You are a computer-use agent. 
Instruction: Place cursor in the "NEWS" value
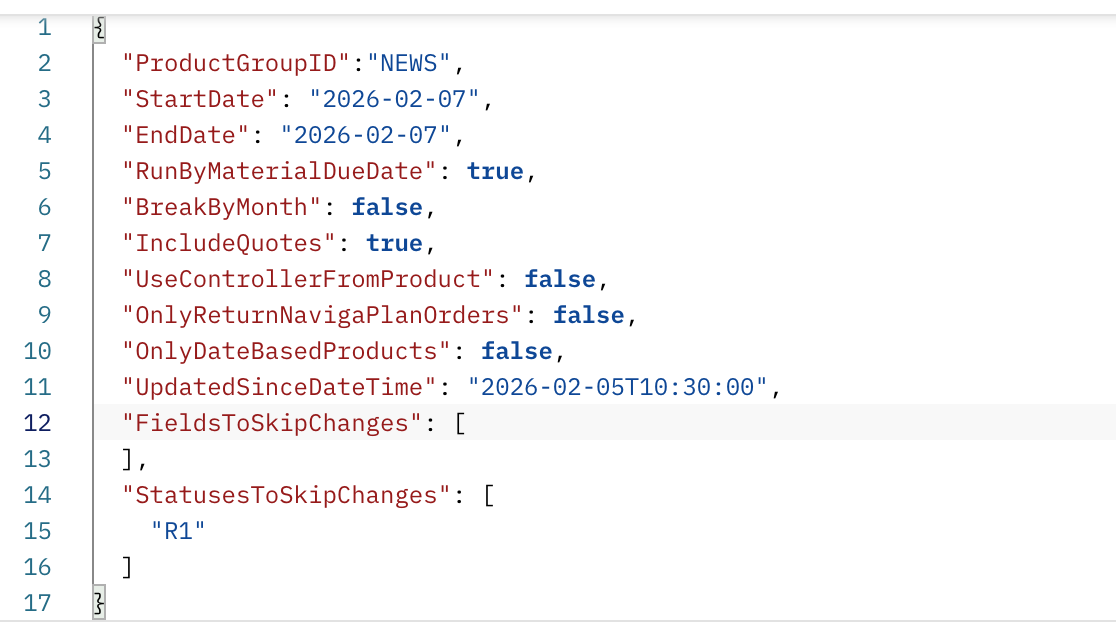[410, 64]
